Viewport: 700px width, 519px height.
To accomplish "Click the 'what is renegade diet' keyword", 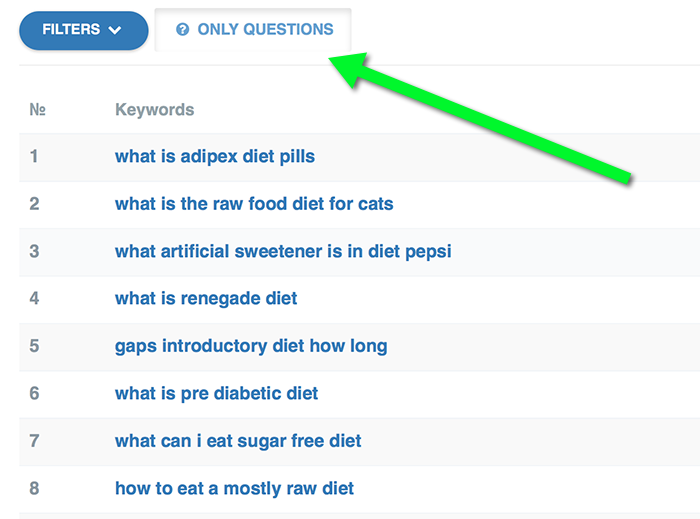I will [x=206, y=298].
